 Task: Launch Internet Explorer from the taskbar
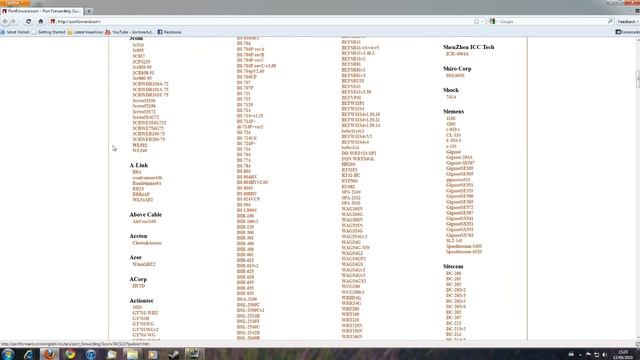coord(29,354)
